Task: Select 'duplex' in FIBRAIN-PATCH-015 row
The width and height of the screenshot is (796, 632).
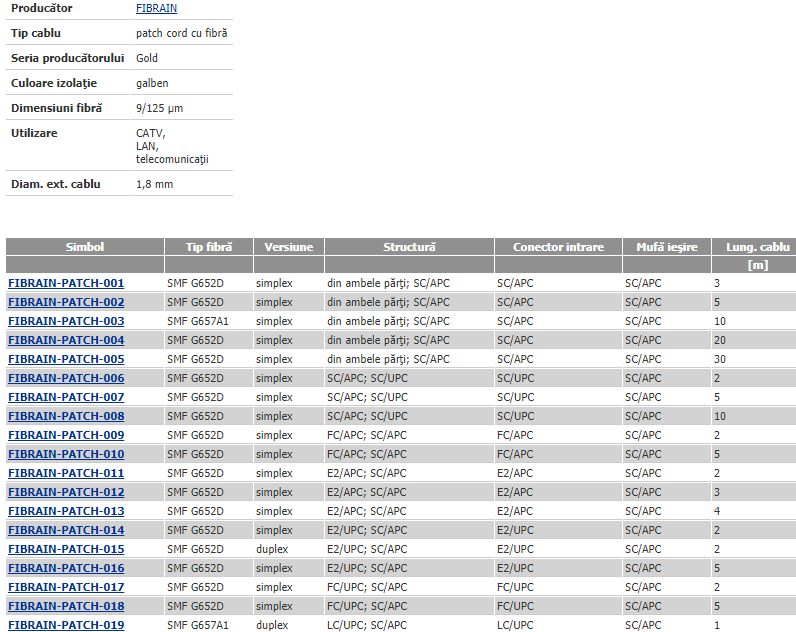Action: pos(272,549)
